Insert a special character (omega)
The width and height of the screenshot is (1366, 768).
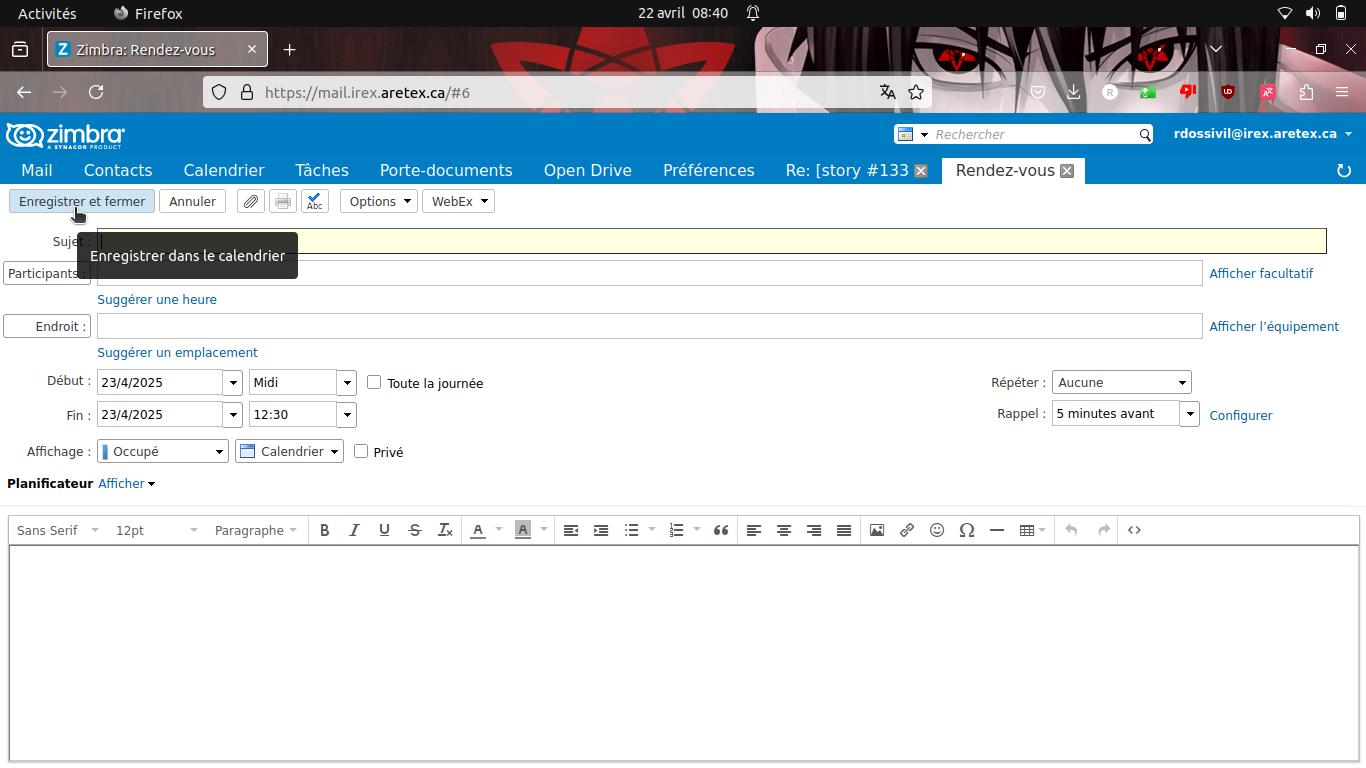pyautogui.click(x=967, y=530)
